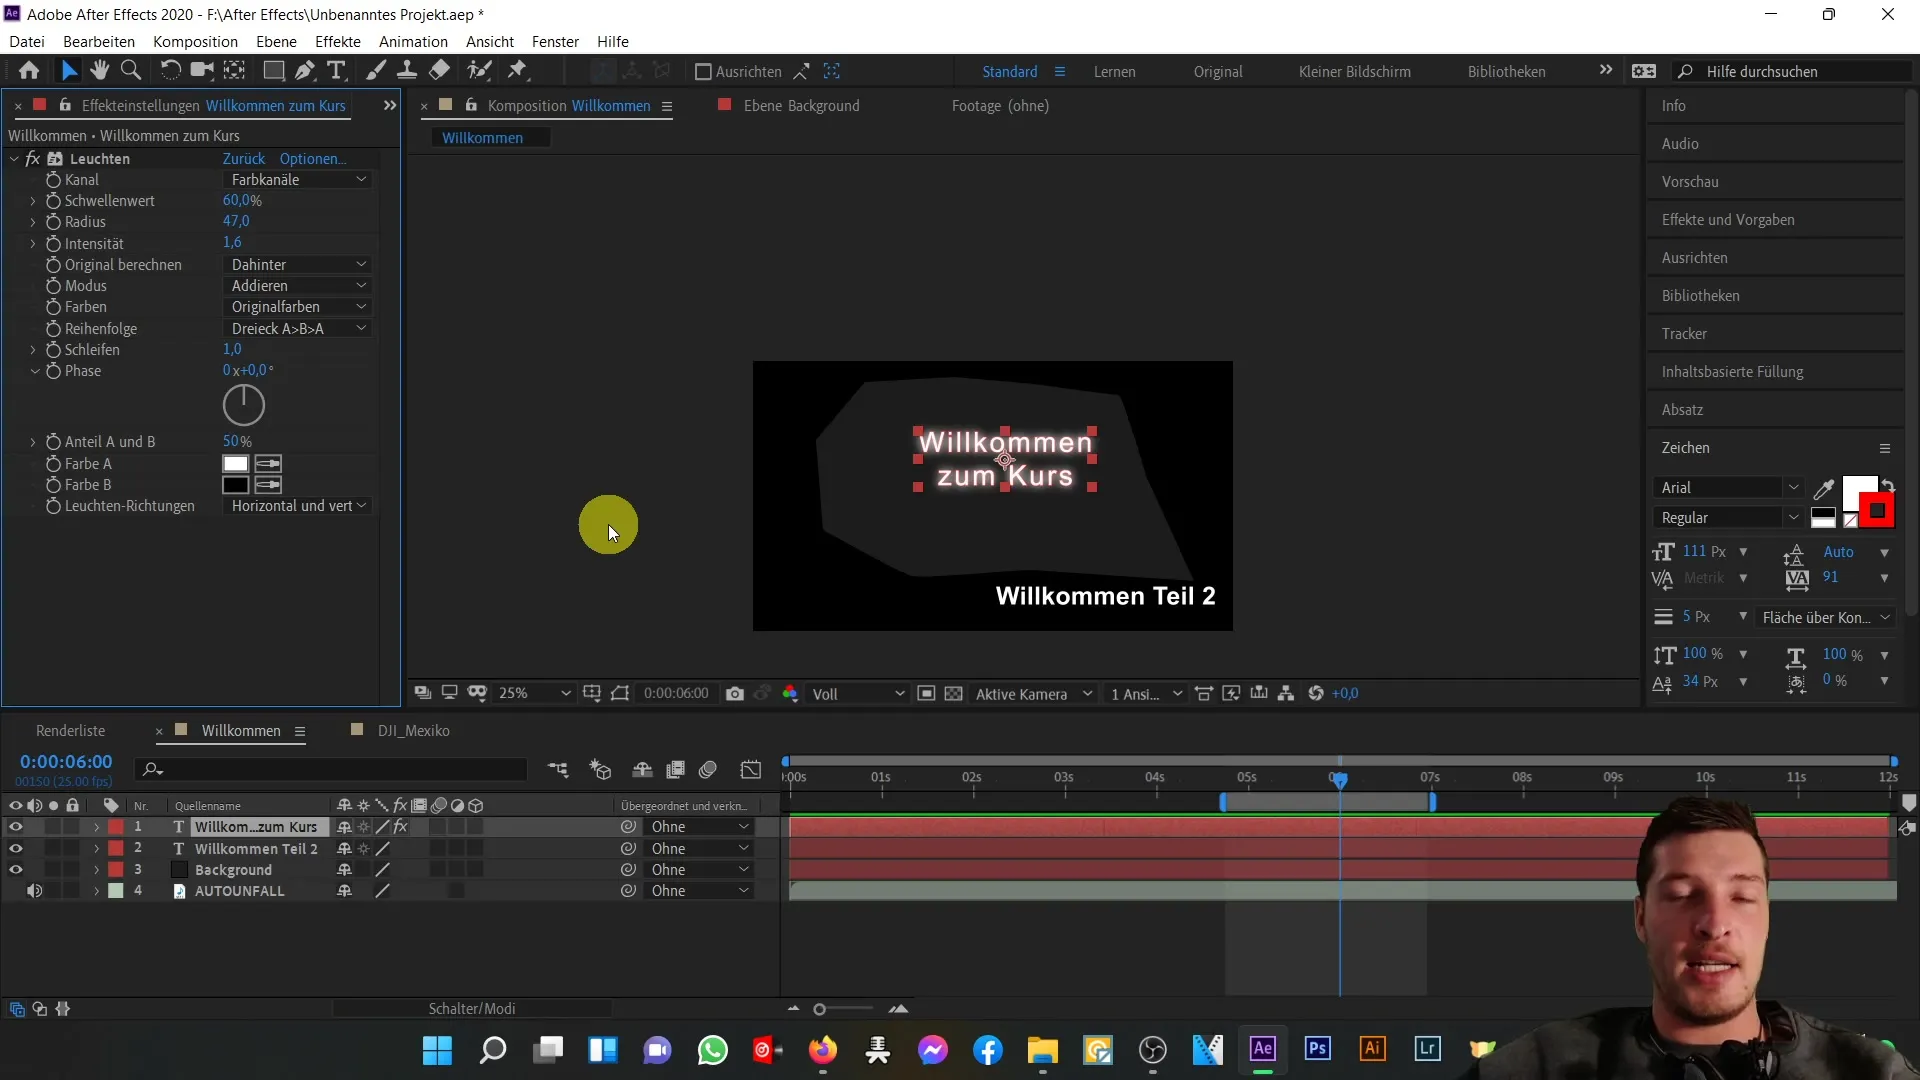Click the Willkommen tab in timeline panel
The image size is (1920, 1080).
tap(241, 731)
